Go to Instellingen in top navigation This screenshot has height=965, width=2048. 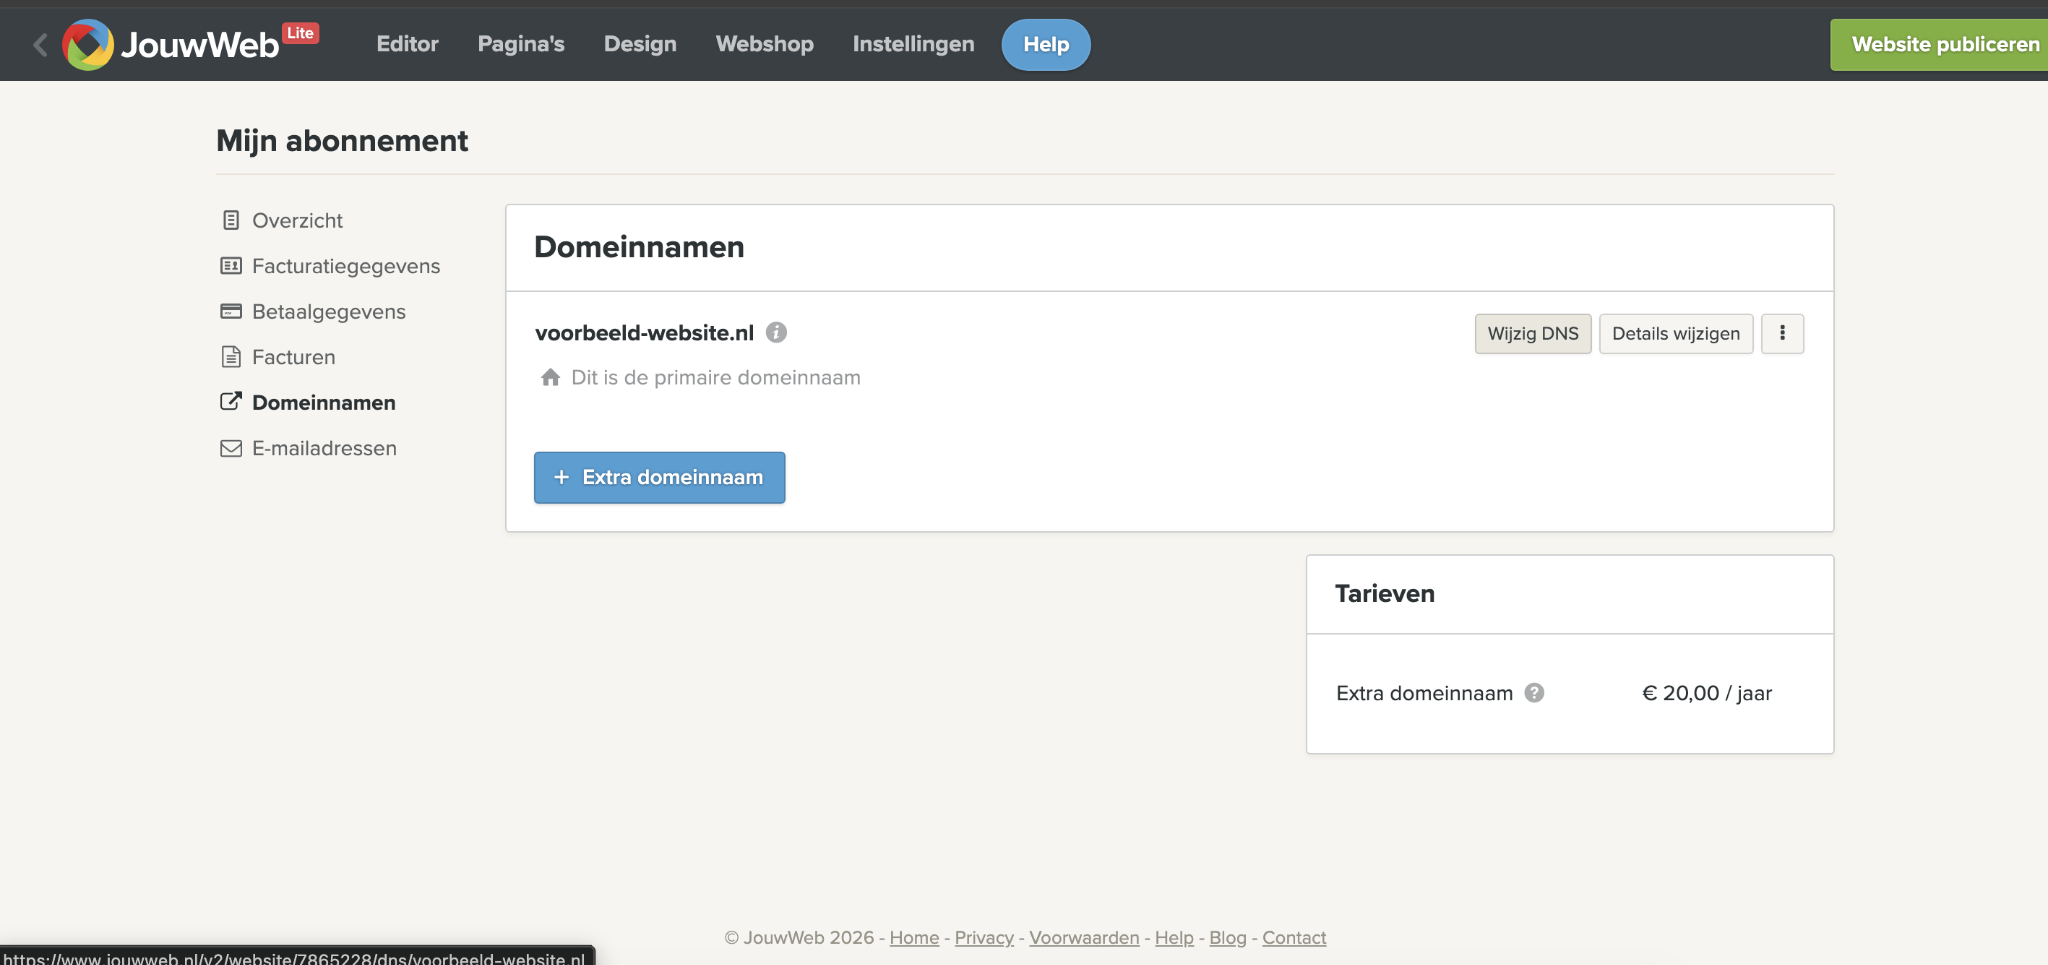pyautogui.click(x=913, y=44)
